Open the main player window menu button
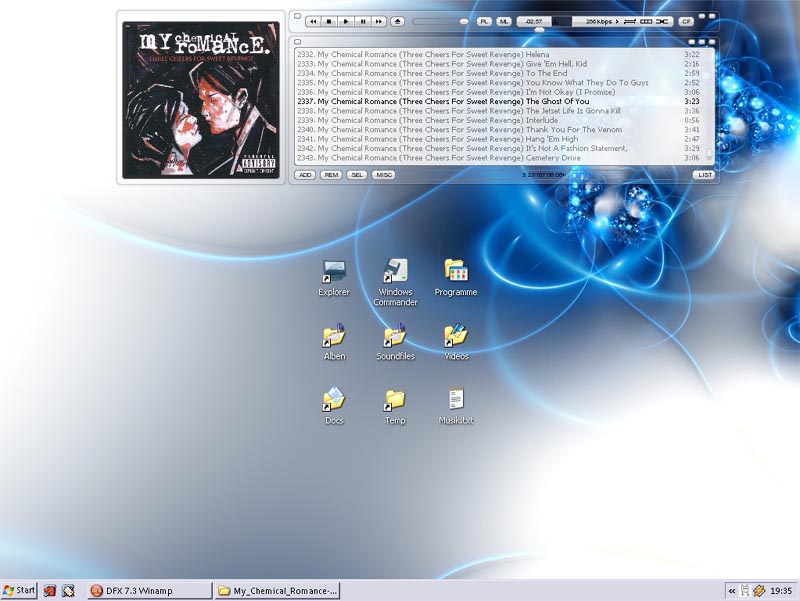The width and height of the screenshot is (800, 601). point(297,16)
